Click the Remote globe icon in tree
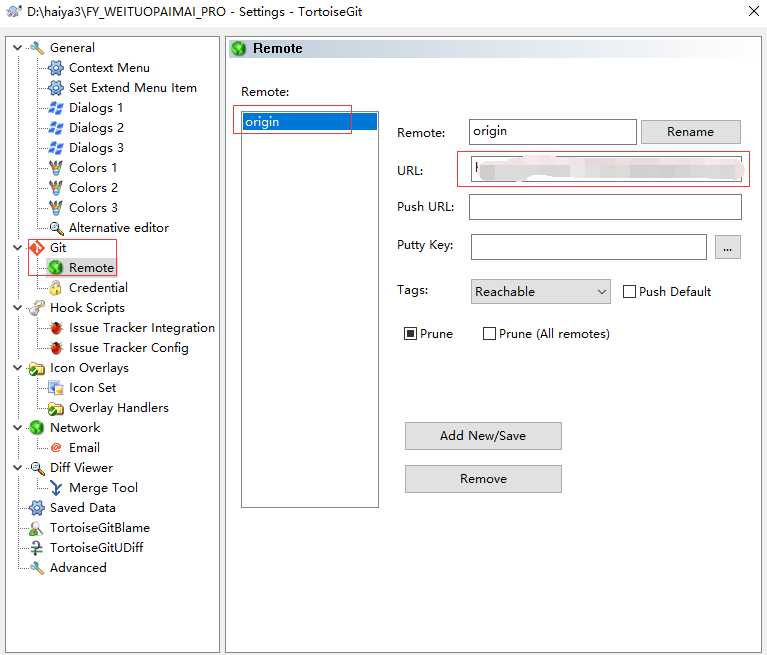 point(56,268)
